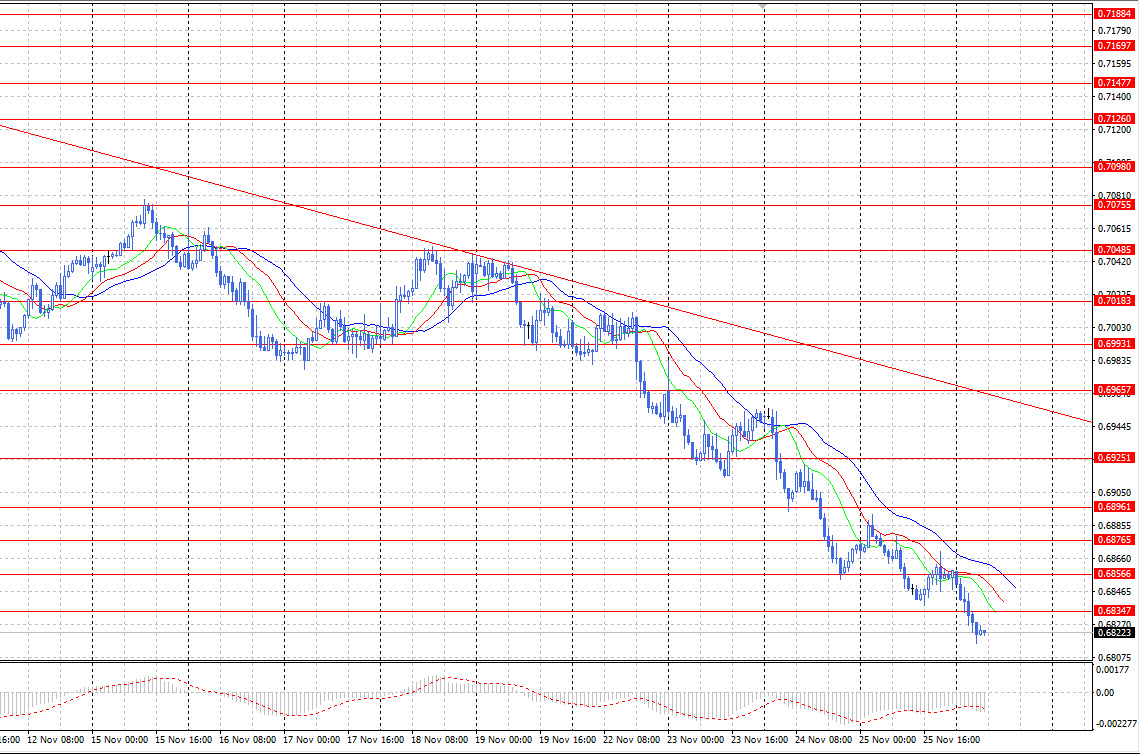The width and height of the screenshot is (1140, 754).
Task: Click the 22 Nov 08:00 time label
Action: tap(631, 739)
